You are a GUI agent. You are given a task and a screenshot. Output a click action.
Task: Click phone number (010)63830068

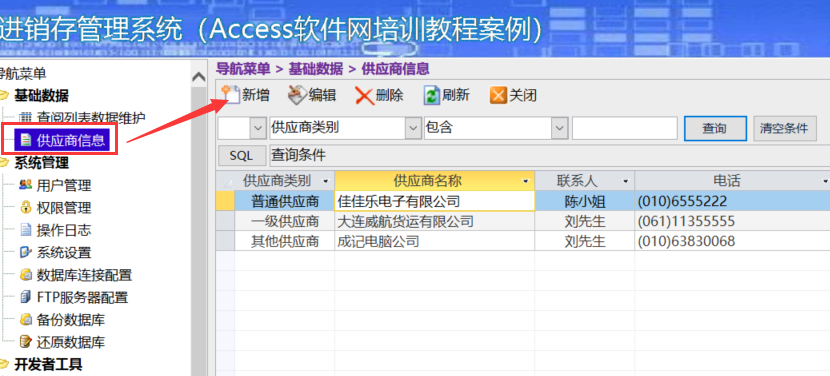[687, 241]
